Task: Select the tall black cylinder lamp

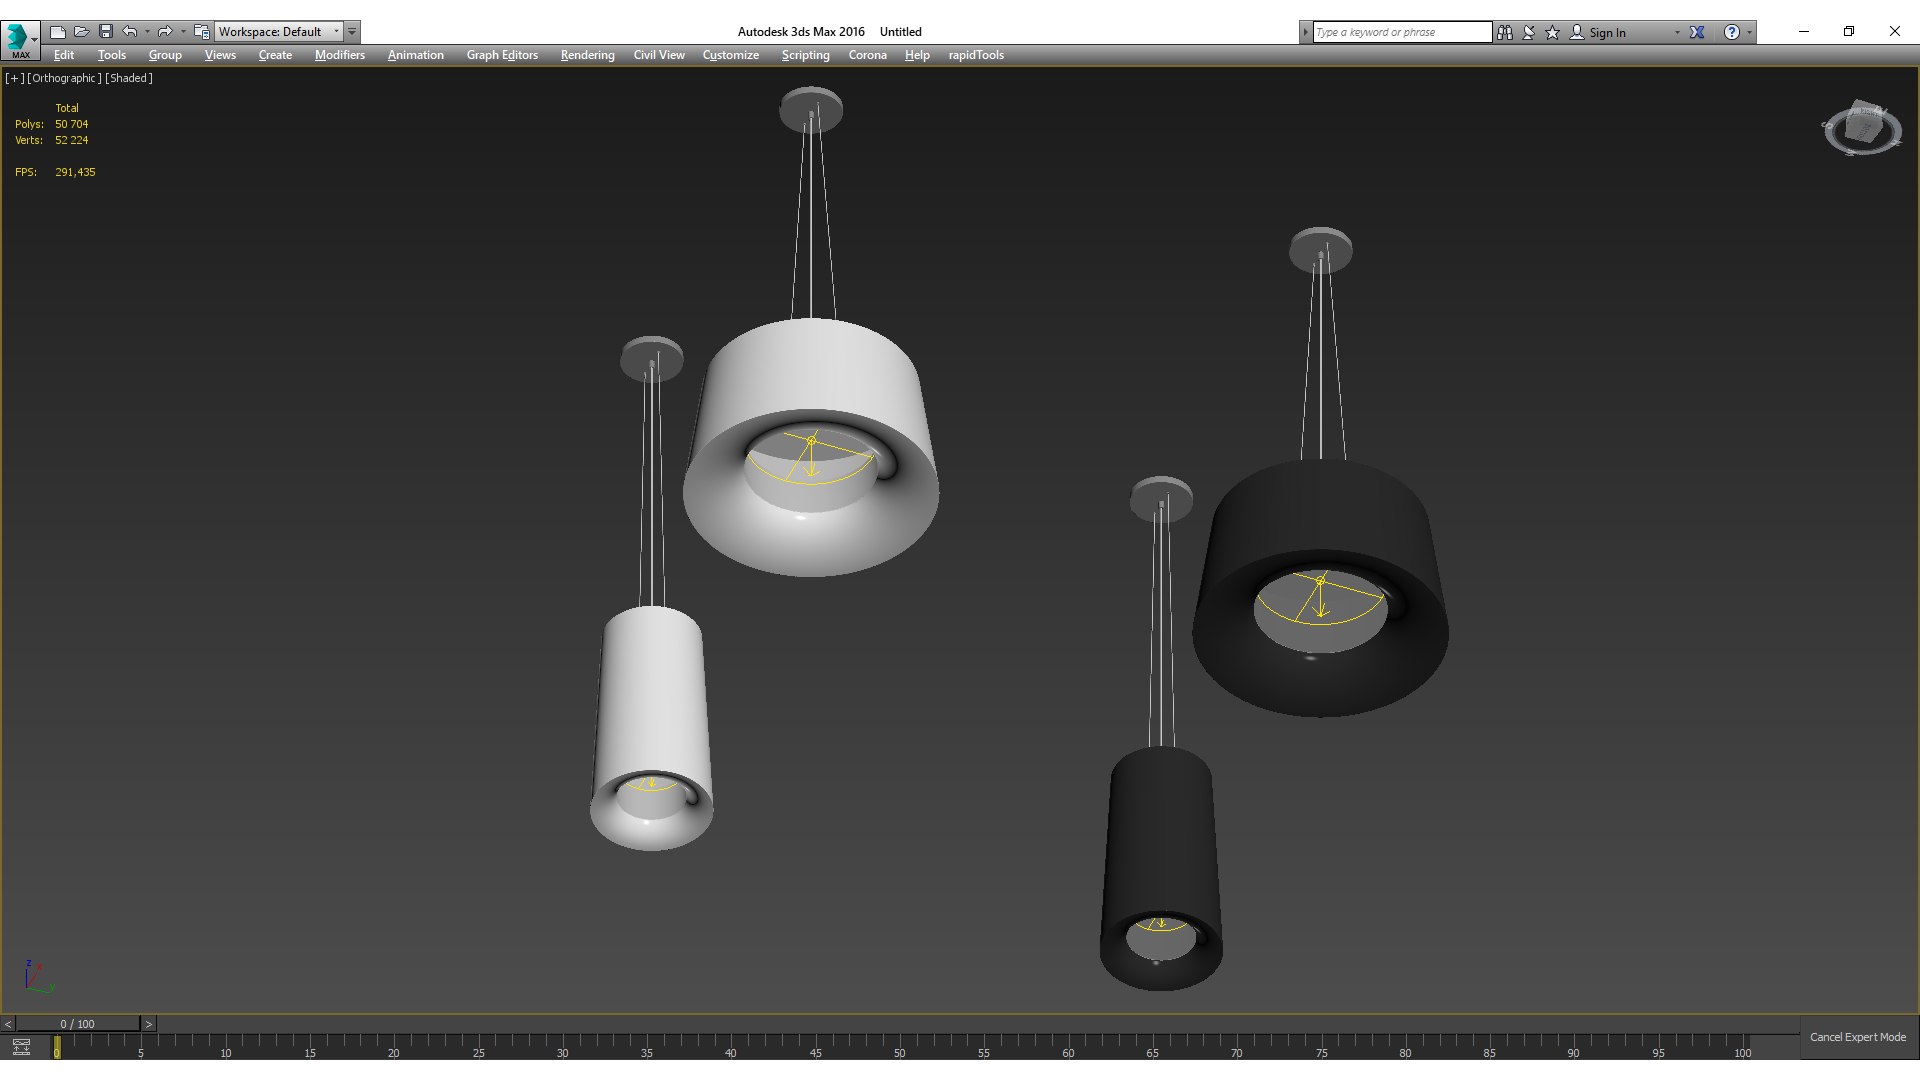Action: coord(1161,868)
